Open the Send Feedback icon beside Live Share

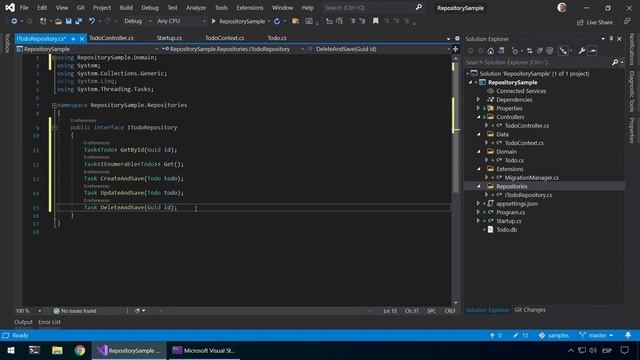[x=627, y=22]
